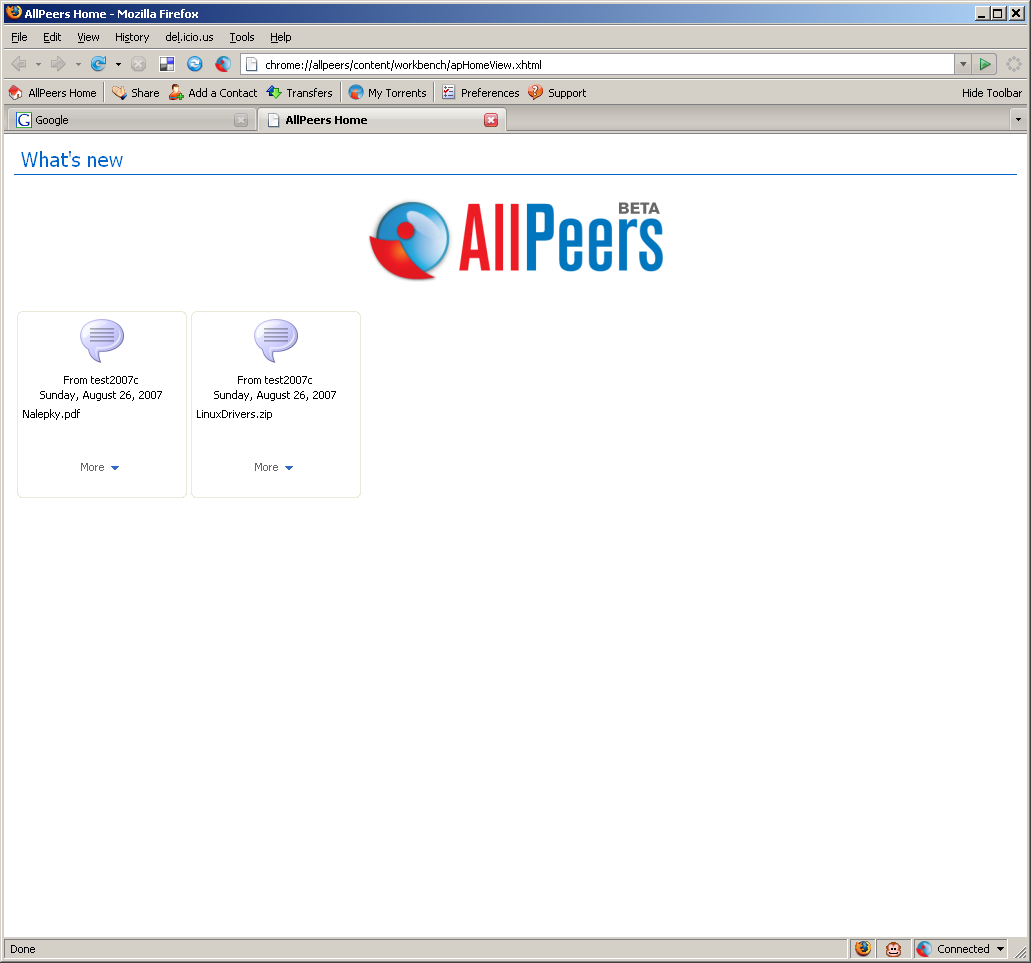This screenshot has width=1031, height=963.
Task: Open the address bar history dropdown
Action: coord(963,64)
